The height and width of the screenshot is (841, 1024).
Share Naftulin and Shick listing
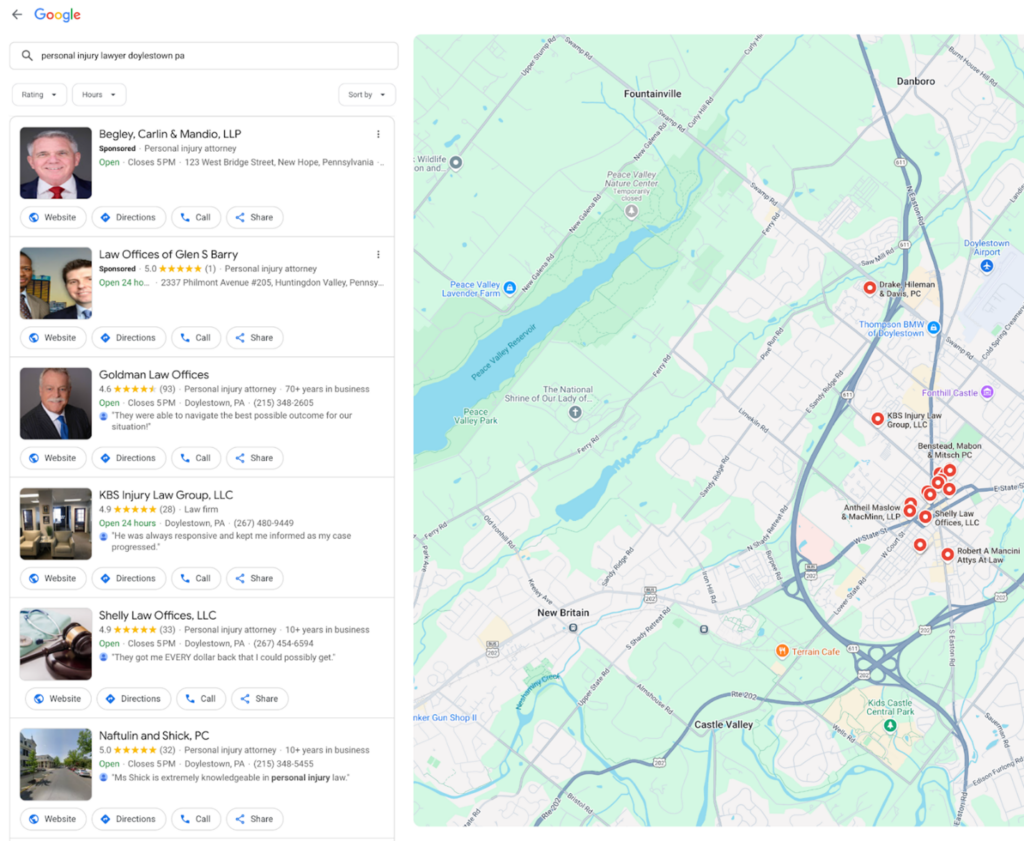tap(255, 819)
